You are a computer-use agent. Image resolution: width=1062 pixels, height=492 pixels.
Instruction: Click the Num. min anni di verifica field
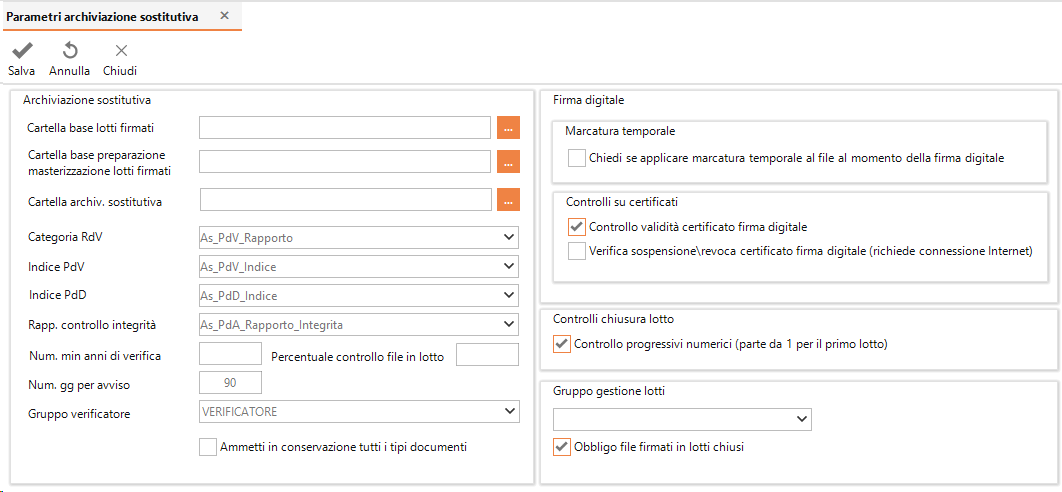[x=230, y=354]
